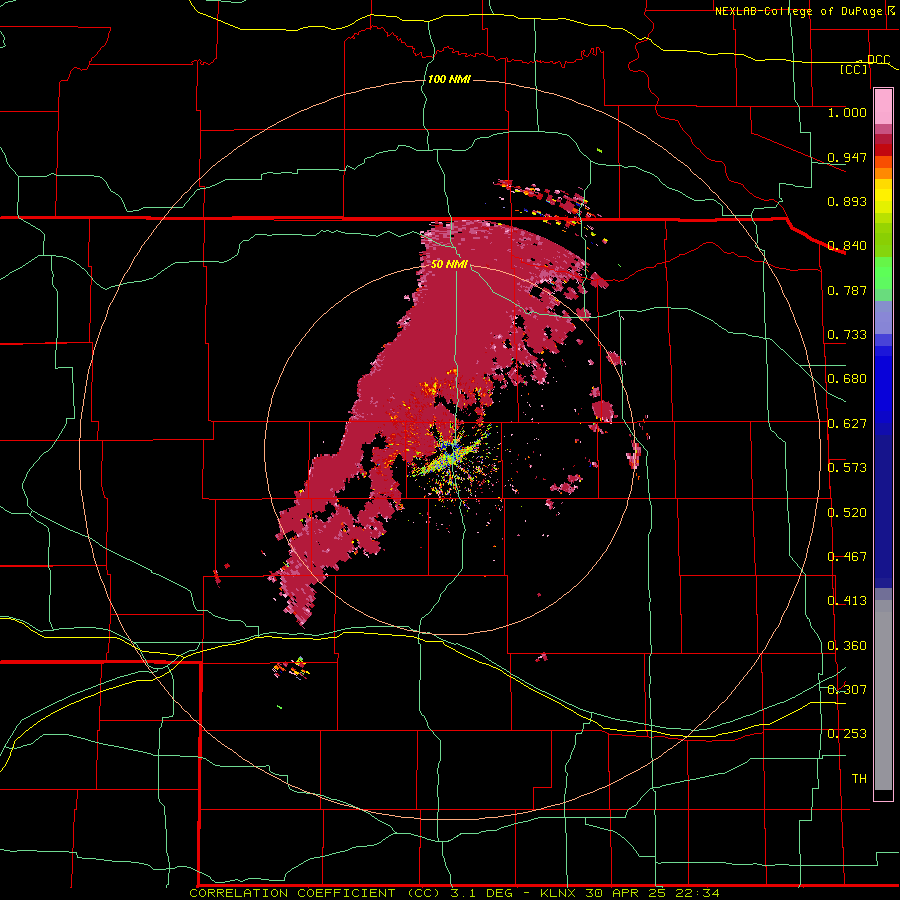Select the 0.467 scale value
The image size is (900, 900).
click(x=847, y=557)
